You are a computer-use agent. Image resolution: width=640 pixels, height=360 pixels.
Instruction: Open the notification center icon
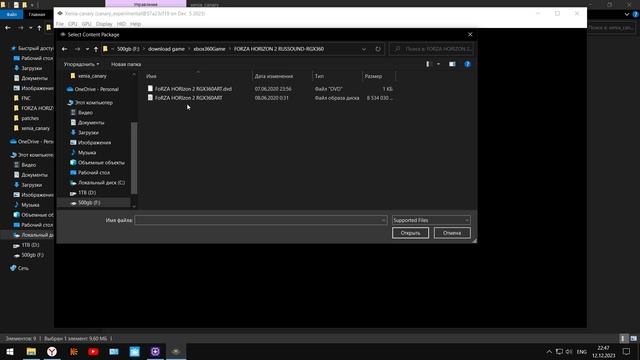click(626, 351)
